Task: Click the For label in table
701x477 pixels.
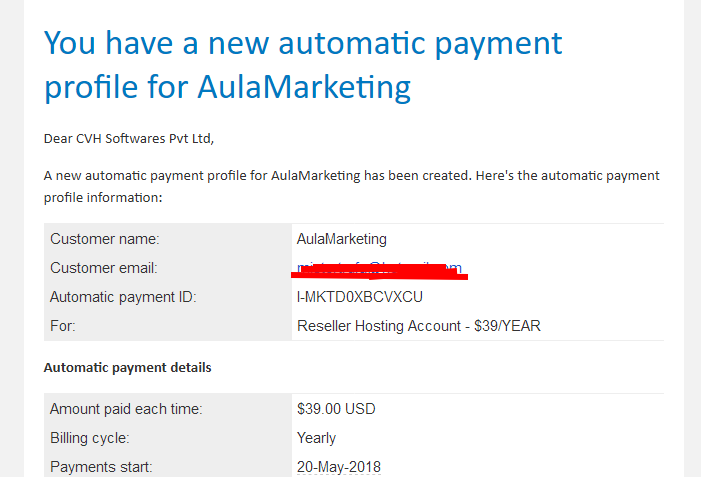Action: [x=63, y=326]
